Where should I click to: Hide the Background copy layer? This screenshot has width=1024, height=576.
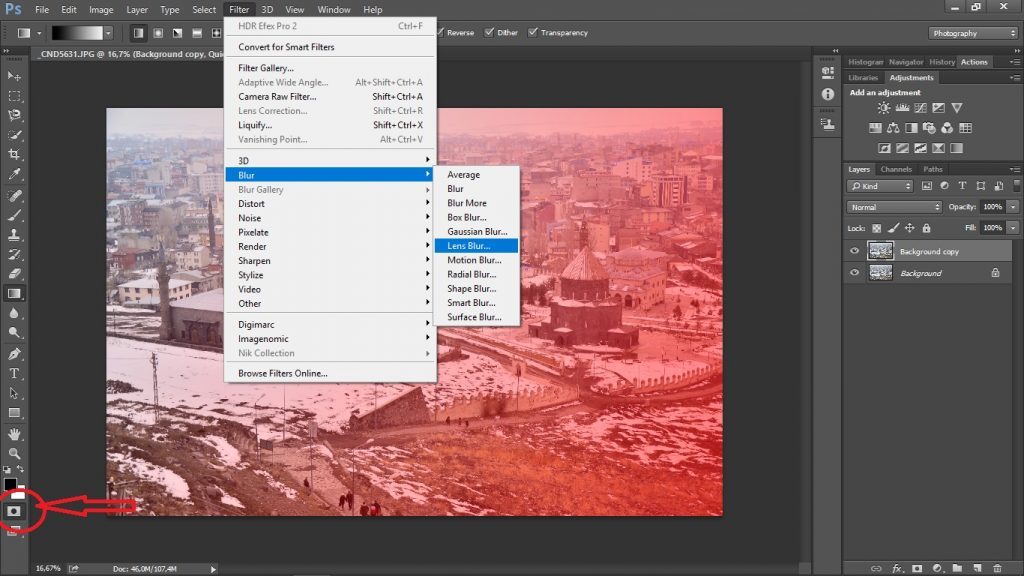(x=854, y=252)
